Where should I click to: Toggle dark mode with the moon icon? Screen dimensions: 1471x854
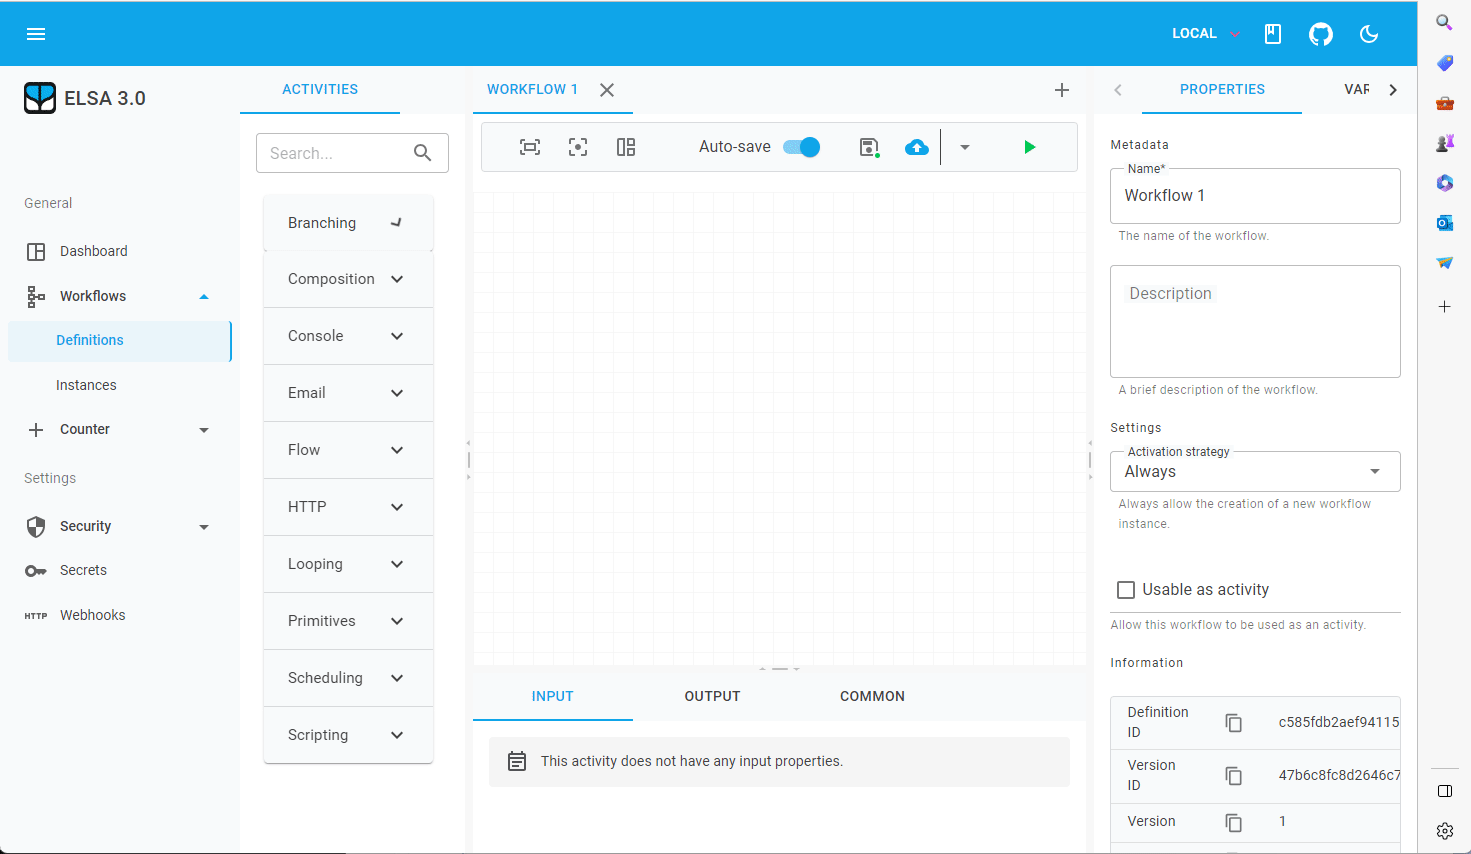1369,33
